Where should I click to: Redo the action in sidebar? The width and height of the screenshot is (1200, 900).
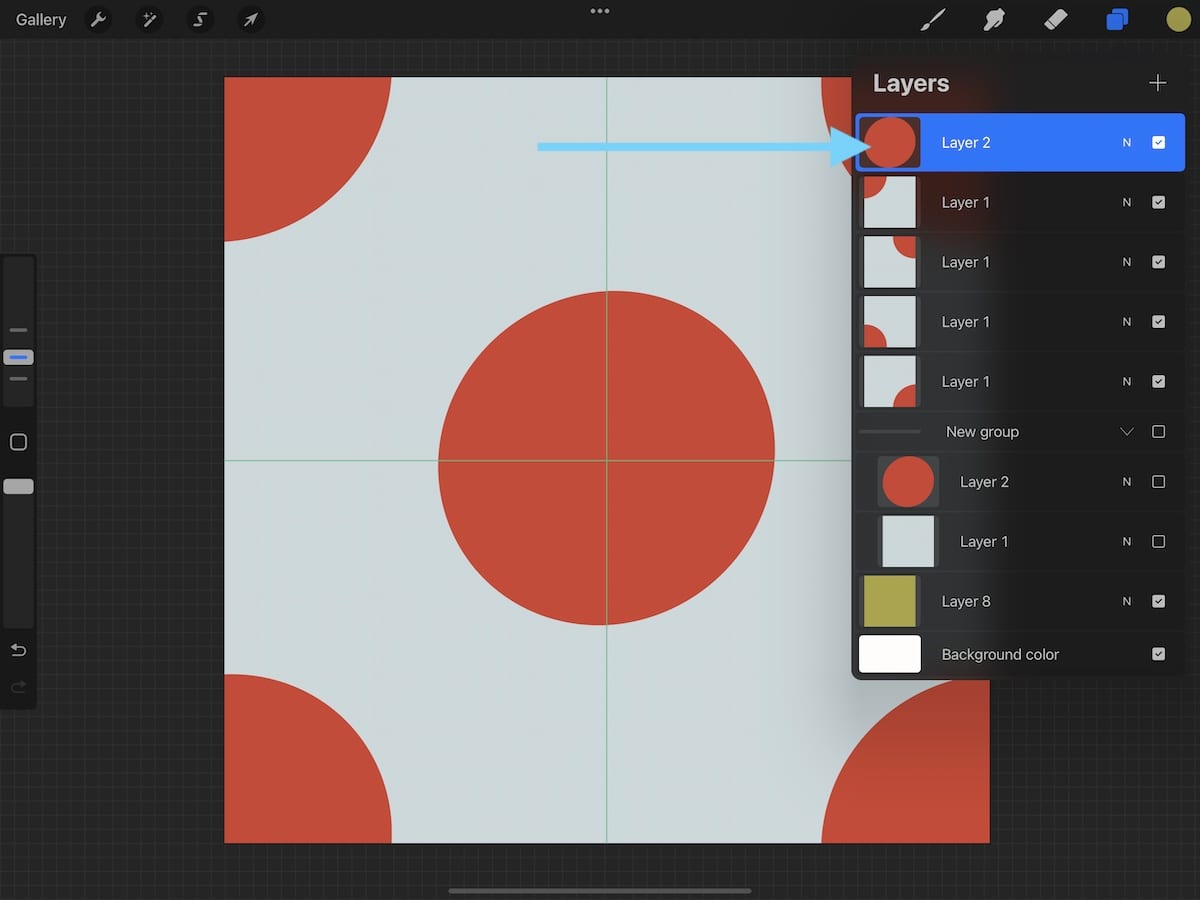coord(18,687)
